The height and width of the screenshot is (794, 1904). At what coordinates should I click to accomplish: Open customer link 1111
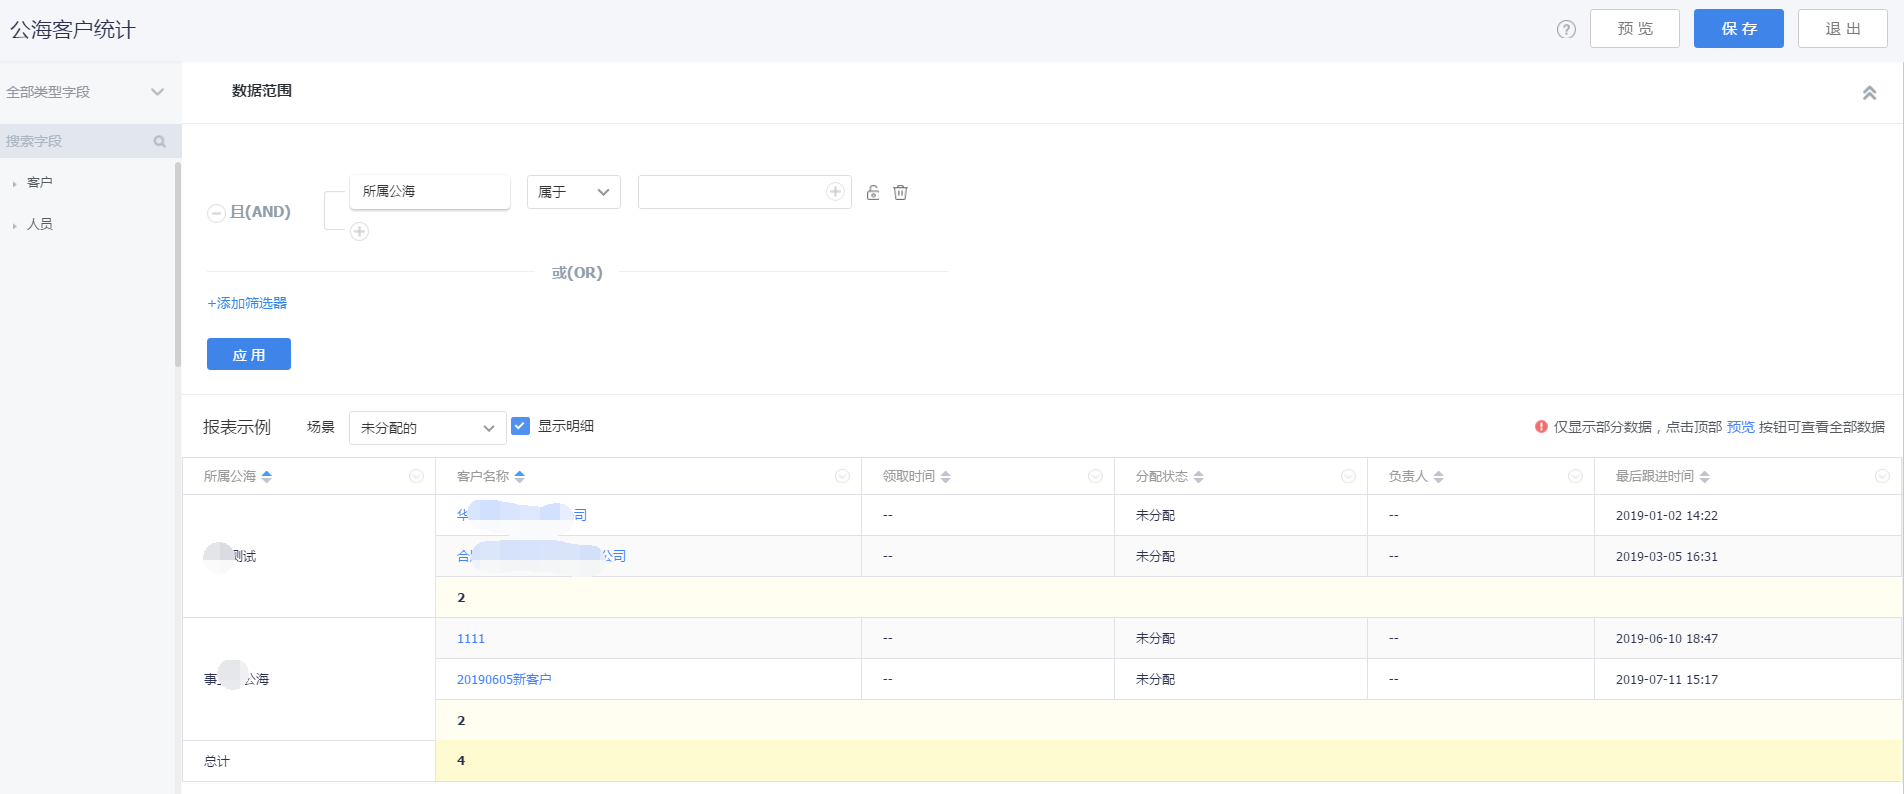471,639
